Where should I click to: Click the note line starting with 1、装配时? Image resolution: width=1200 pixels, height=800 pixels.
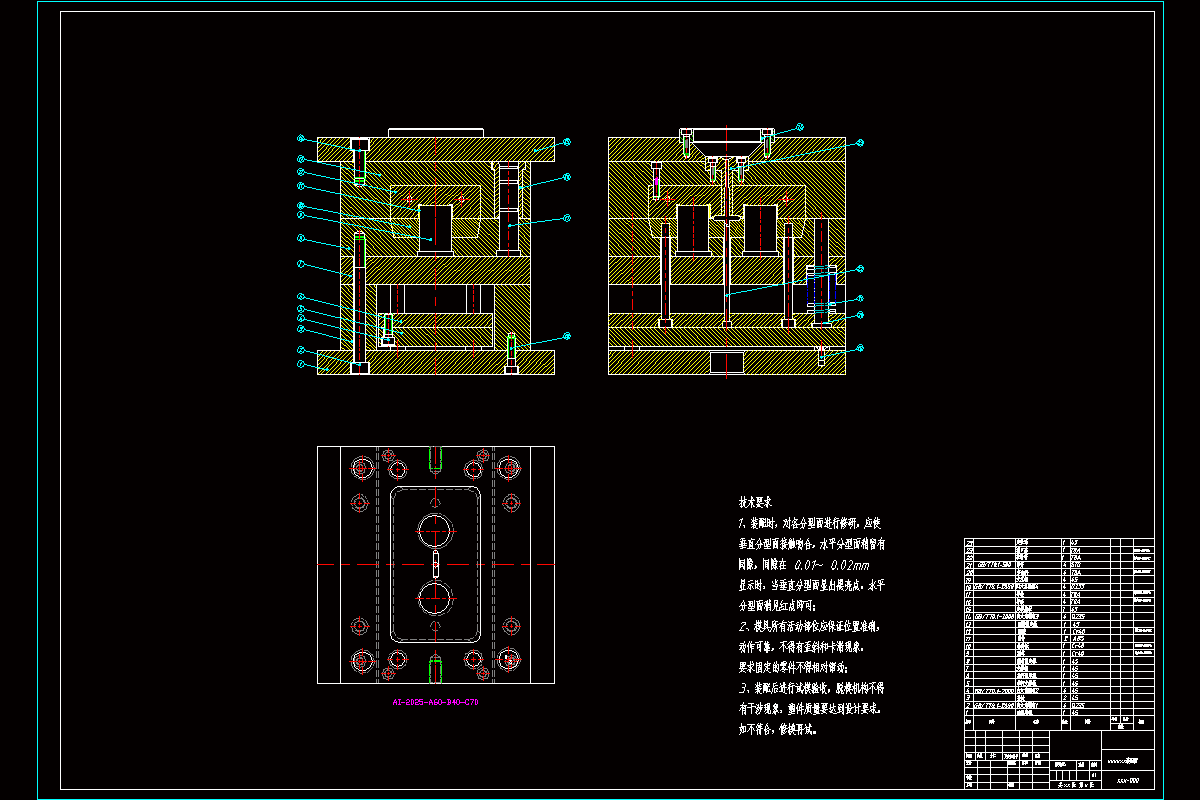[x=809, y=523]
